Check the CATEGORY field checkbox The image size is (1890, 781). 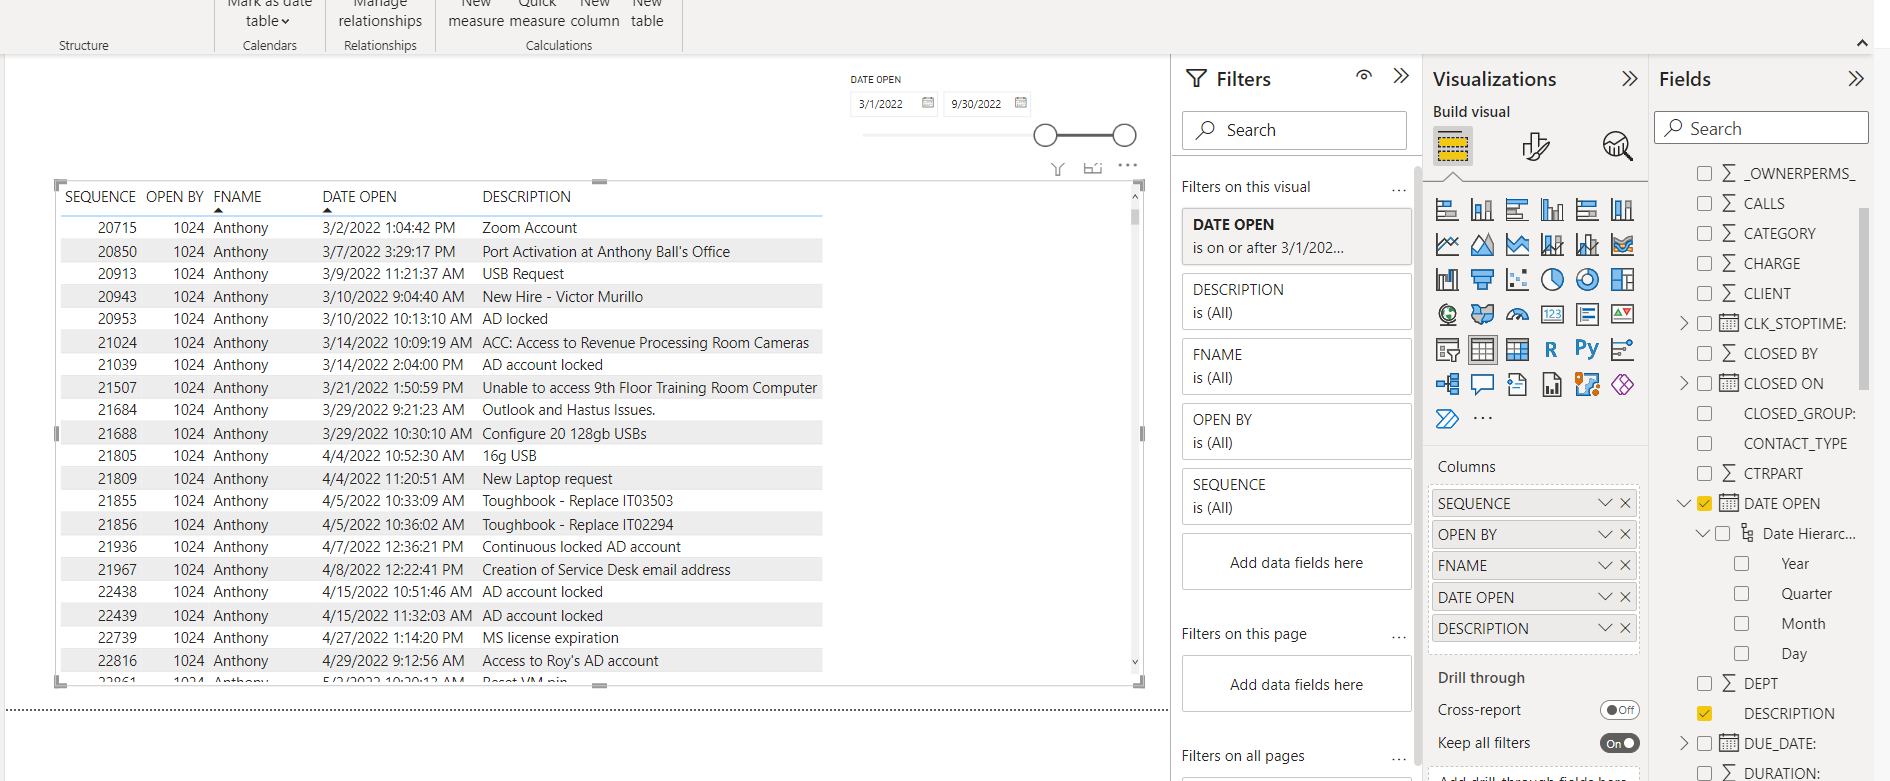[x=1704, y=233]
